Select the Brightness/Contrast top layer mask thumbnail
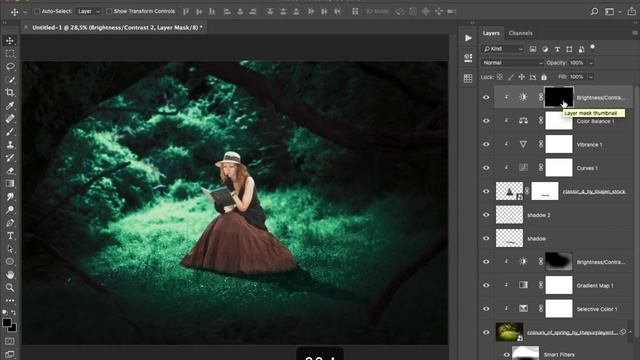The width and height of the screenshot is (640, 360). pos(559,97)
